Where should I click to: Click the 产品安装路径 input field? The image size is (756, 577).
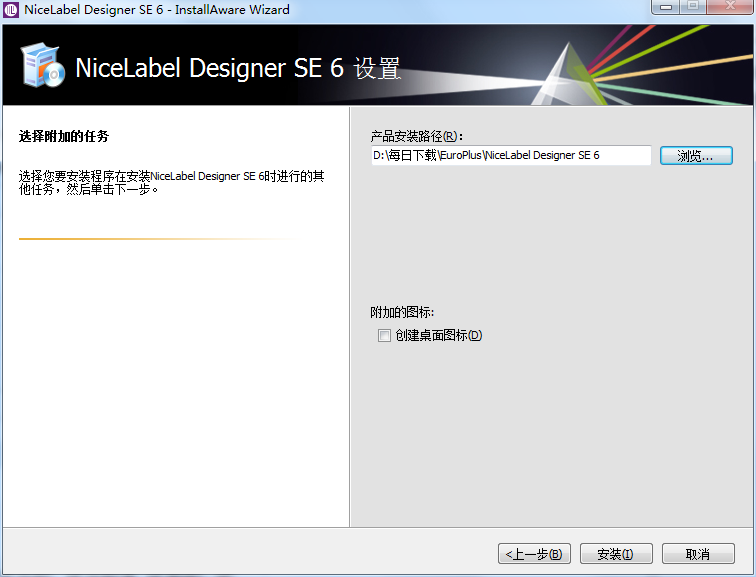(x=510, y=156)
